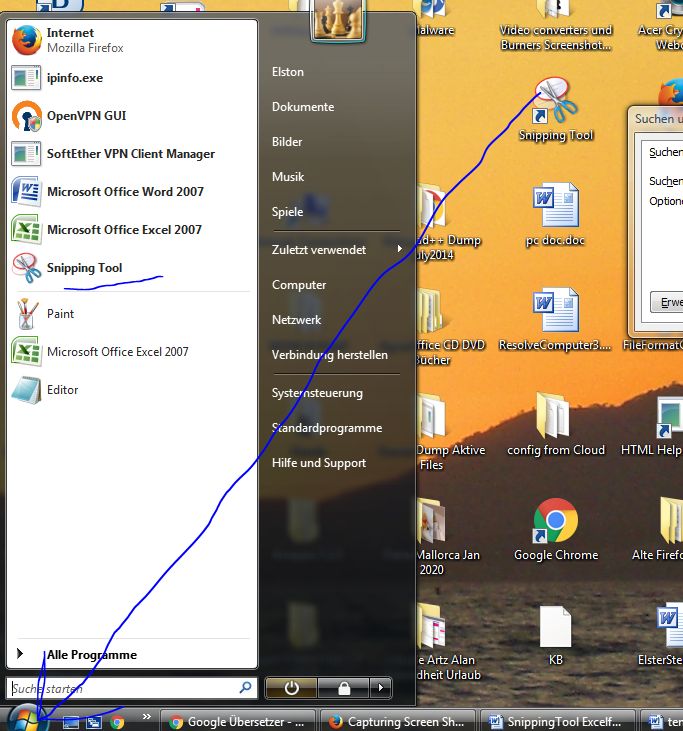Open OpenVPN GUI in the Start menu
The width and height of the screenshot is (683, 731).
132,116
